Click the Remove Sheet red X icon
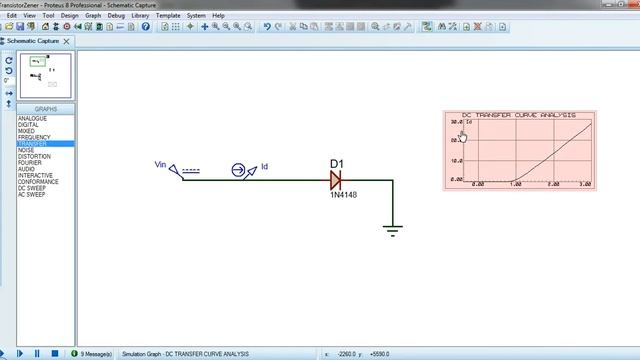The height and width of the screenshot is (360, 640). [478, 27]
